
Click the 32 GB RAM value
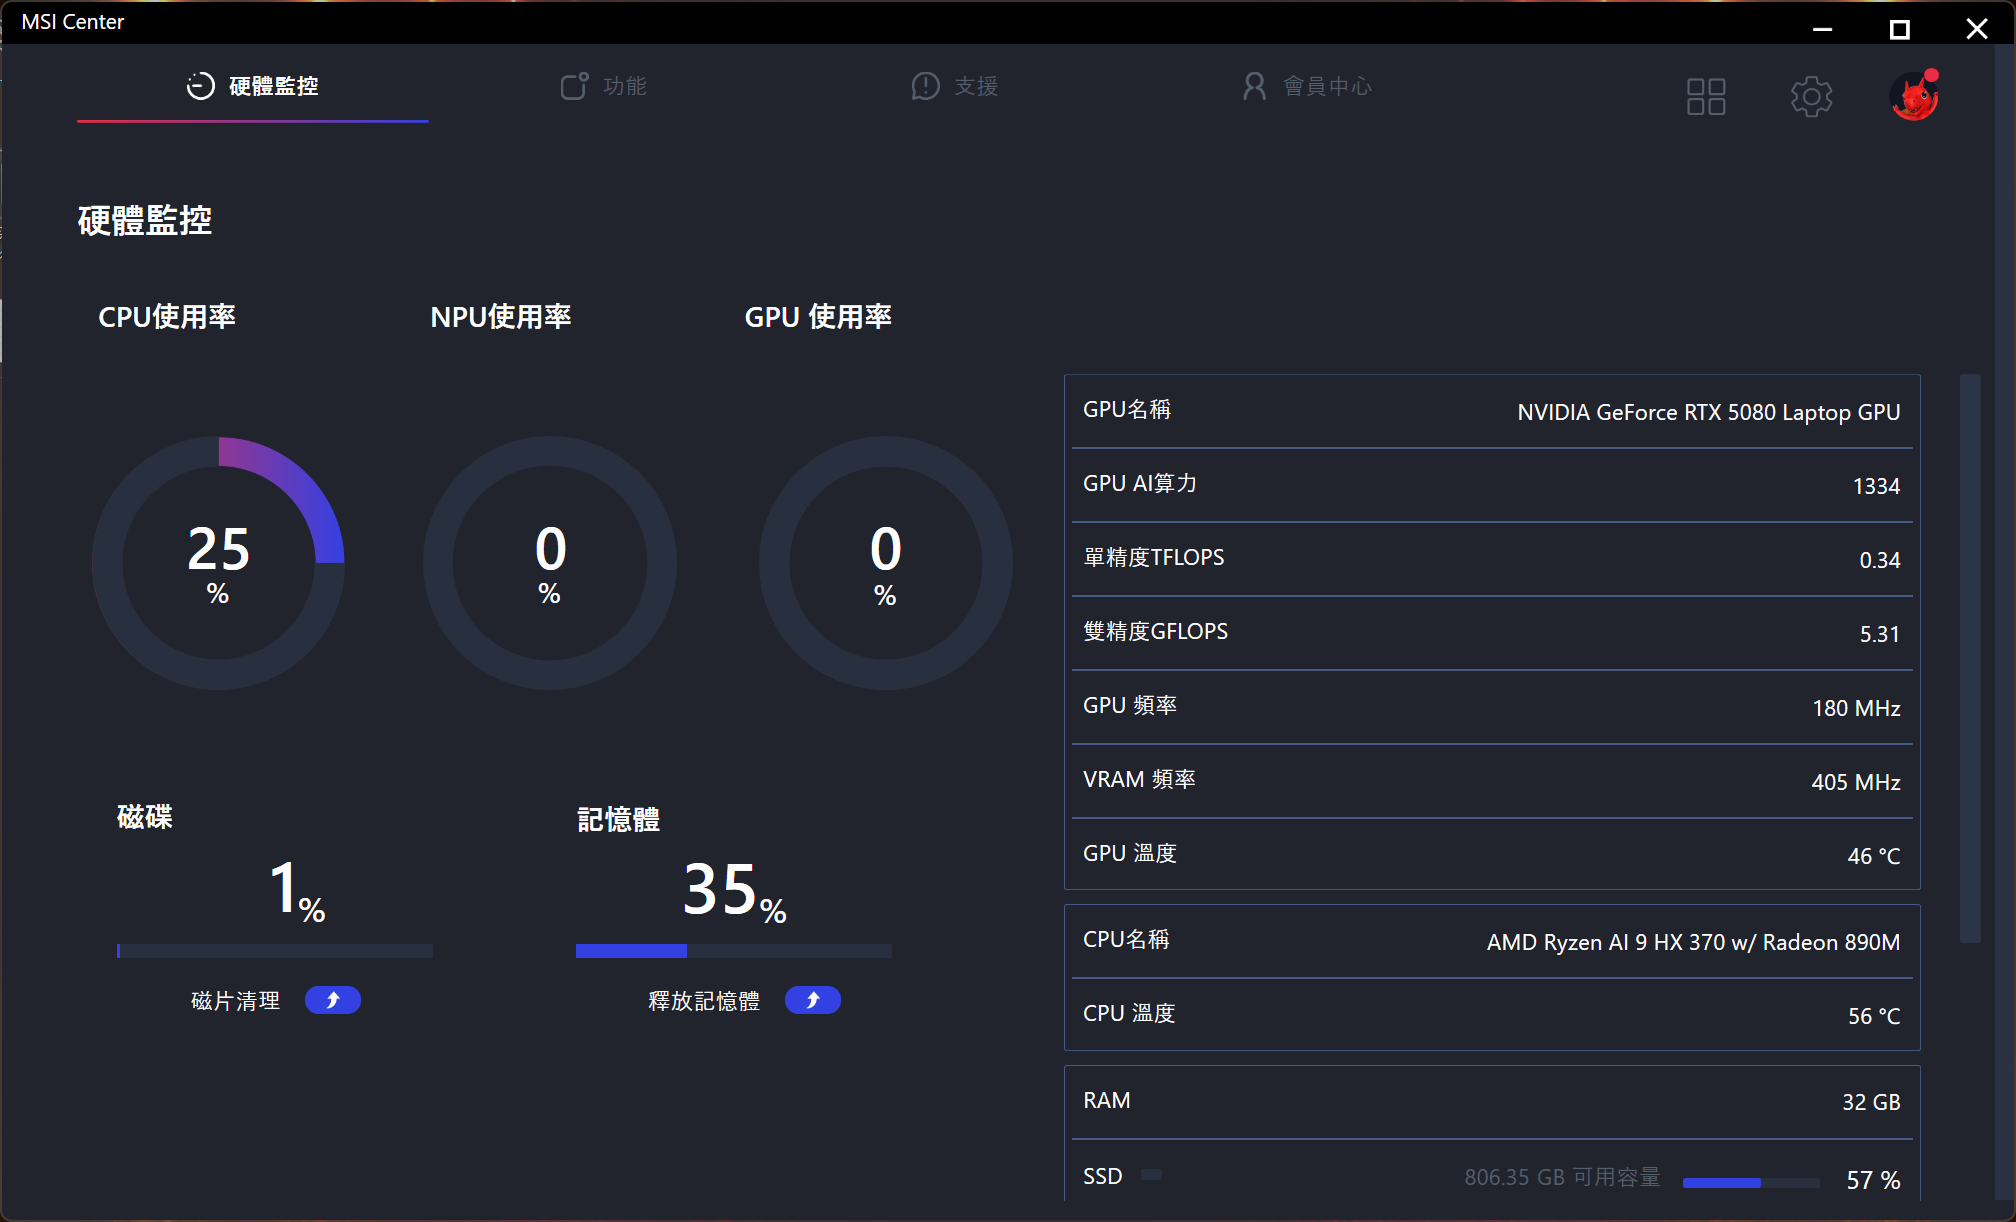(x=1871, y=1102)
